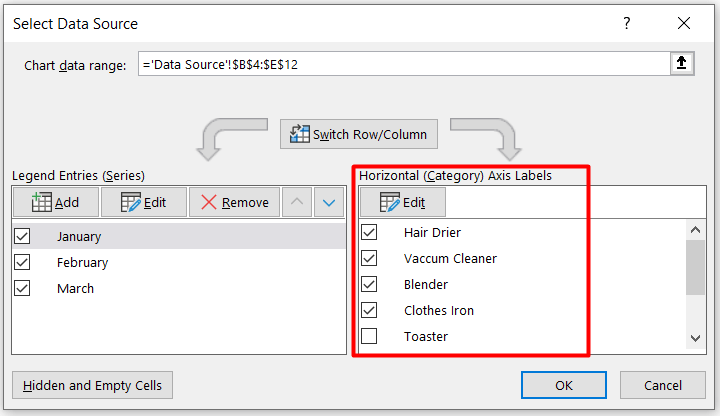720x416 pixels.
Task: Uncheck the January series checkbox
Action: click(x=23, y=236)
